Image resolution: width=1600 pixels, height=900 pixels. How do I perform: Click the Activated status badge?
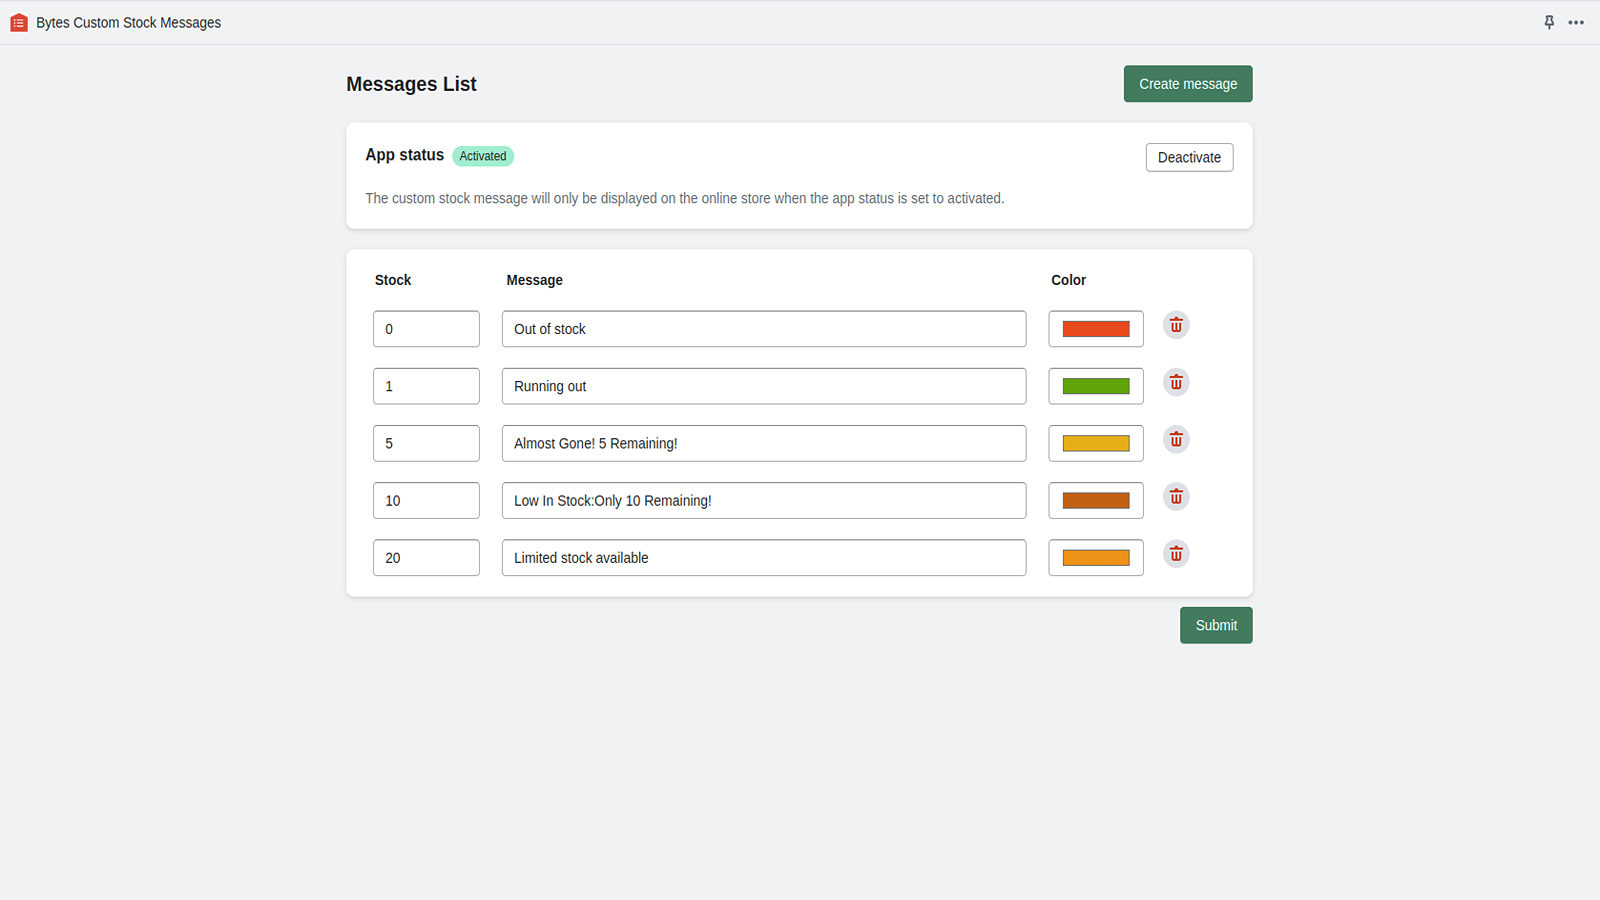483,156
